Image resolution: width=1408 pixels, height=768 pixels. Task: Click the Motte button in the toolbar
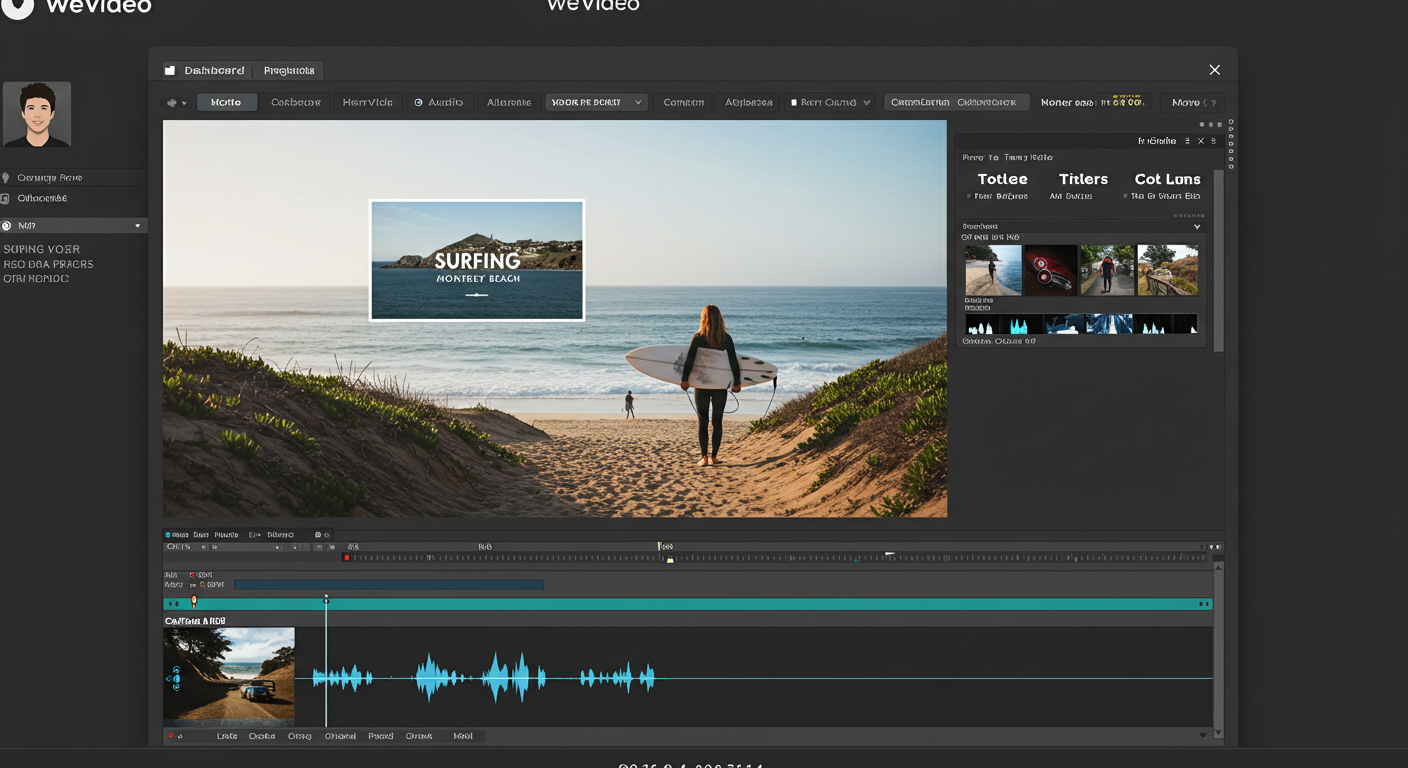coord(226,102)
